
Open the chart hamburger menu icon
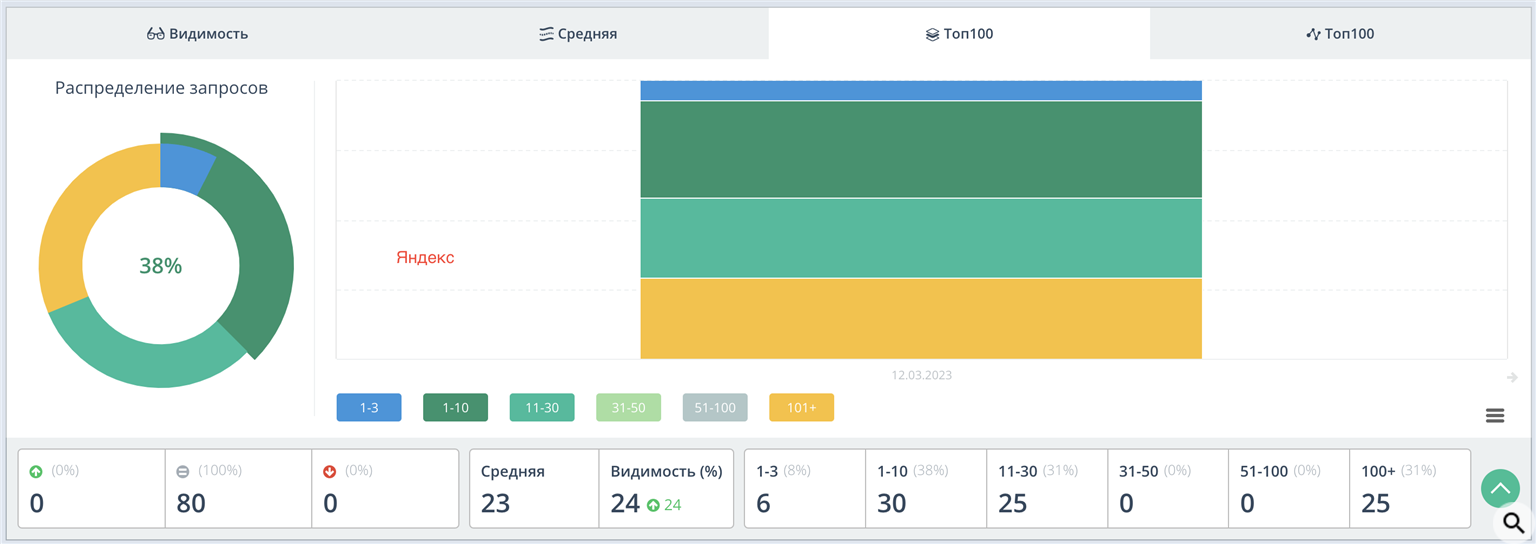[1495, 416]
